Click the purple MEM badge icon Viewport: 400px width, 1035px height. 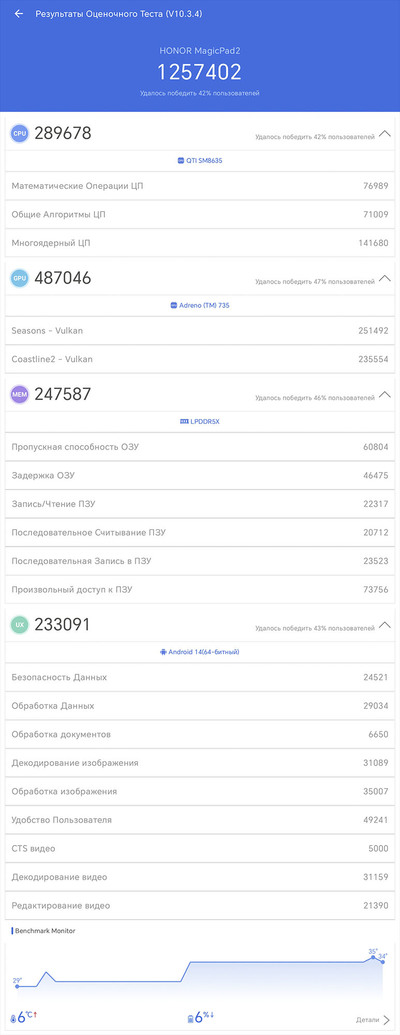coord(19,395)
